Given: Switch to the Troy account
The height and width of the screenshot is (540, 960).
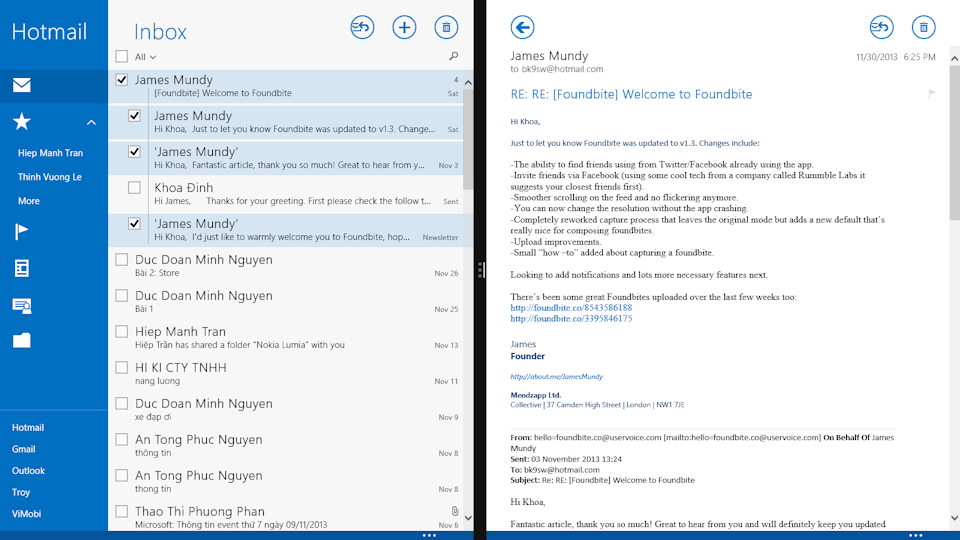Looking at the screenshot, I should click(x=21, y=492).
